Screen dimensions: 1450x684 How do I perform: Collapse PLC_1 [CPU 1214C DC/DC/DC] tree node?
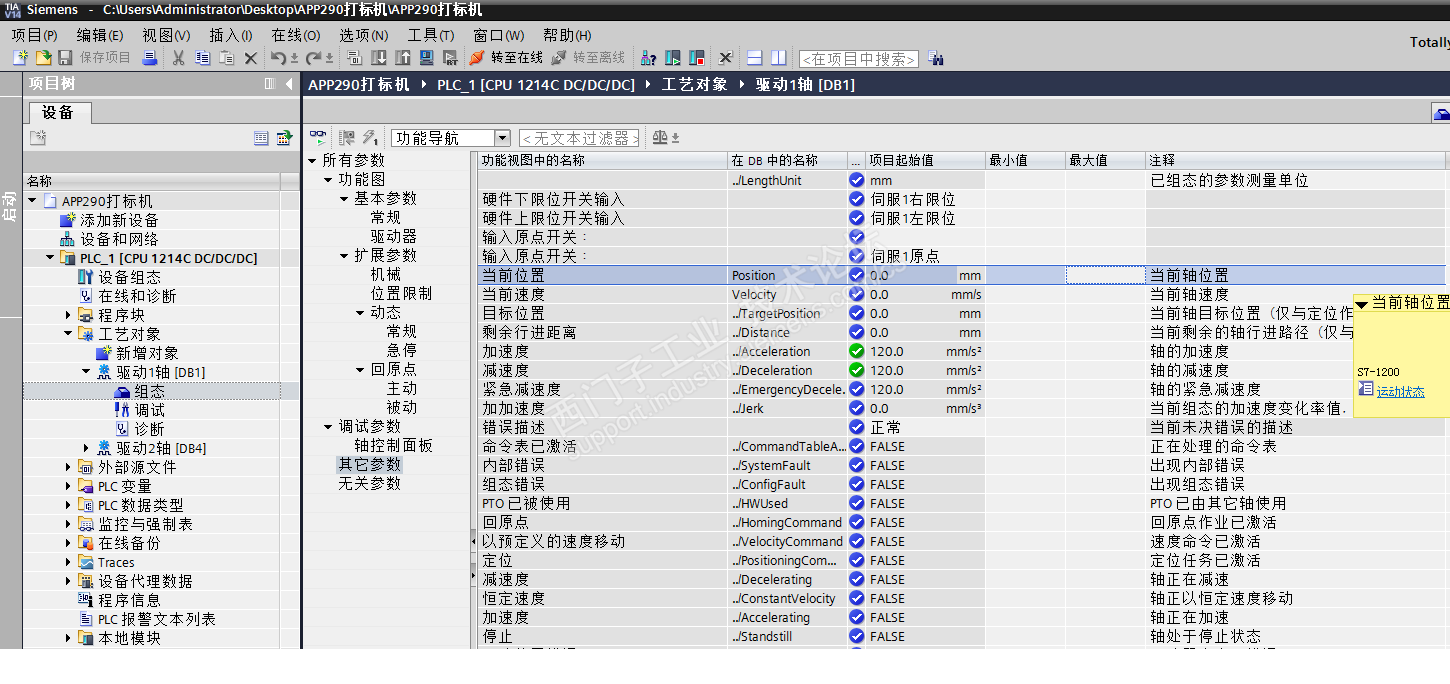coord(50,258)
